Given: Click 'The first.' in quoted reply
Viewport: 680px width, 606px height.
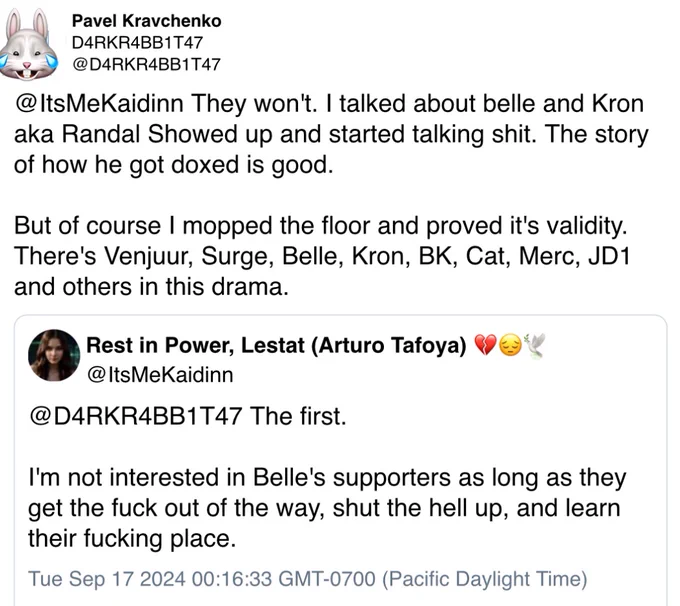Looking at the screenshot, I should tap(298, 416).
